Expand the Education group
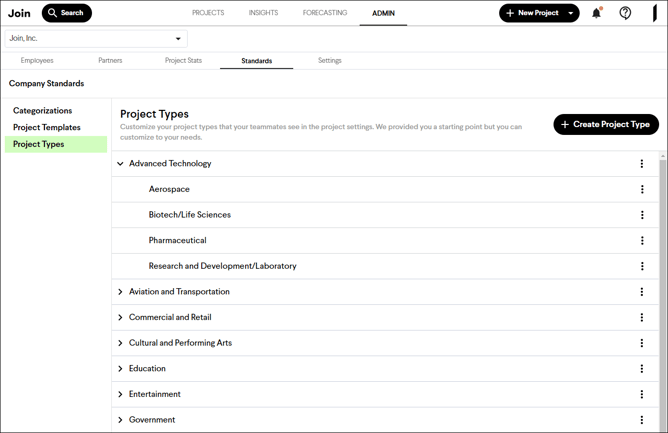 pos(120,369)
